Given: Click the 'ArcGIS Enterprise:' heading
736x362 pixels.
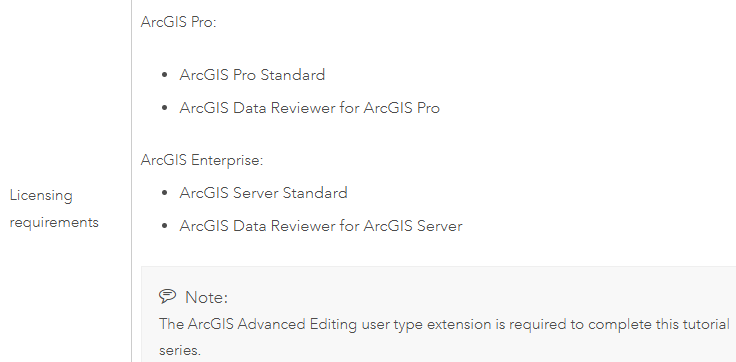Looking at the screenshot, I should 202,160.
